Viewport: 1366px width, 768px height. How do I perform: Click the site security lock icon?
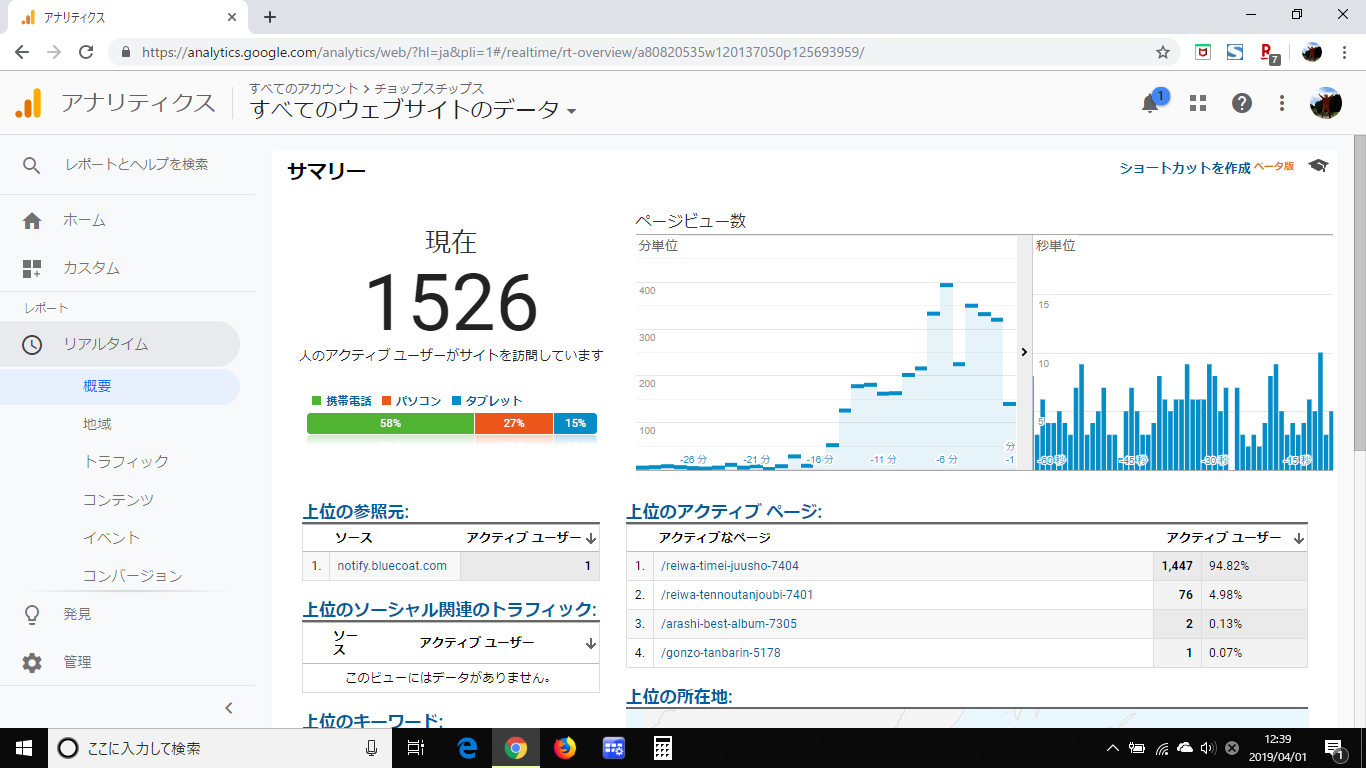pyautogui.click(x=126, y=52)
